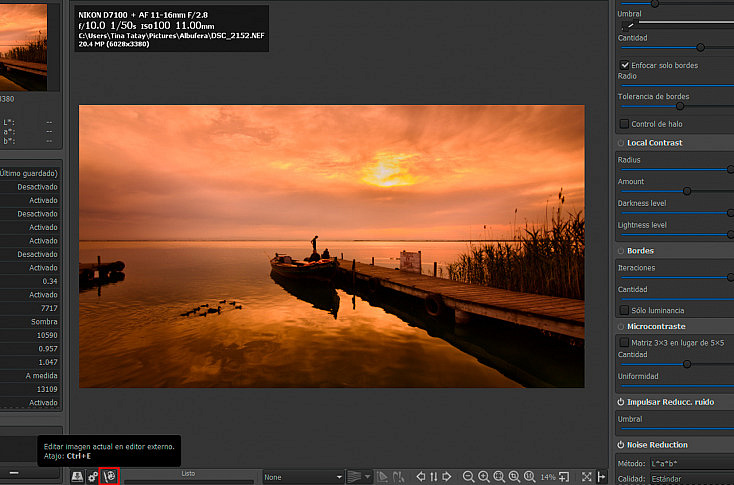Toggle Bordes power button

(621, 251)
